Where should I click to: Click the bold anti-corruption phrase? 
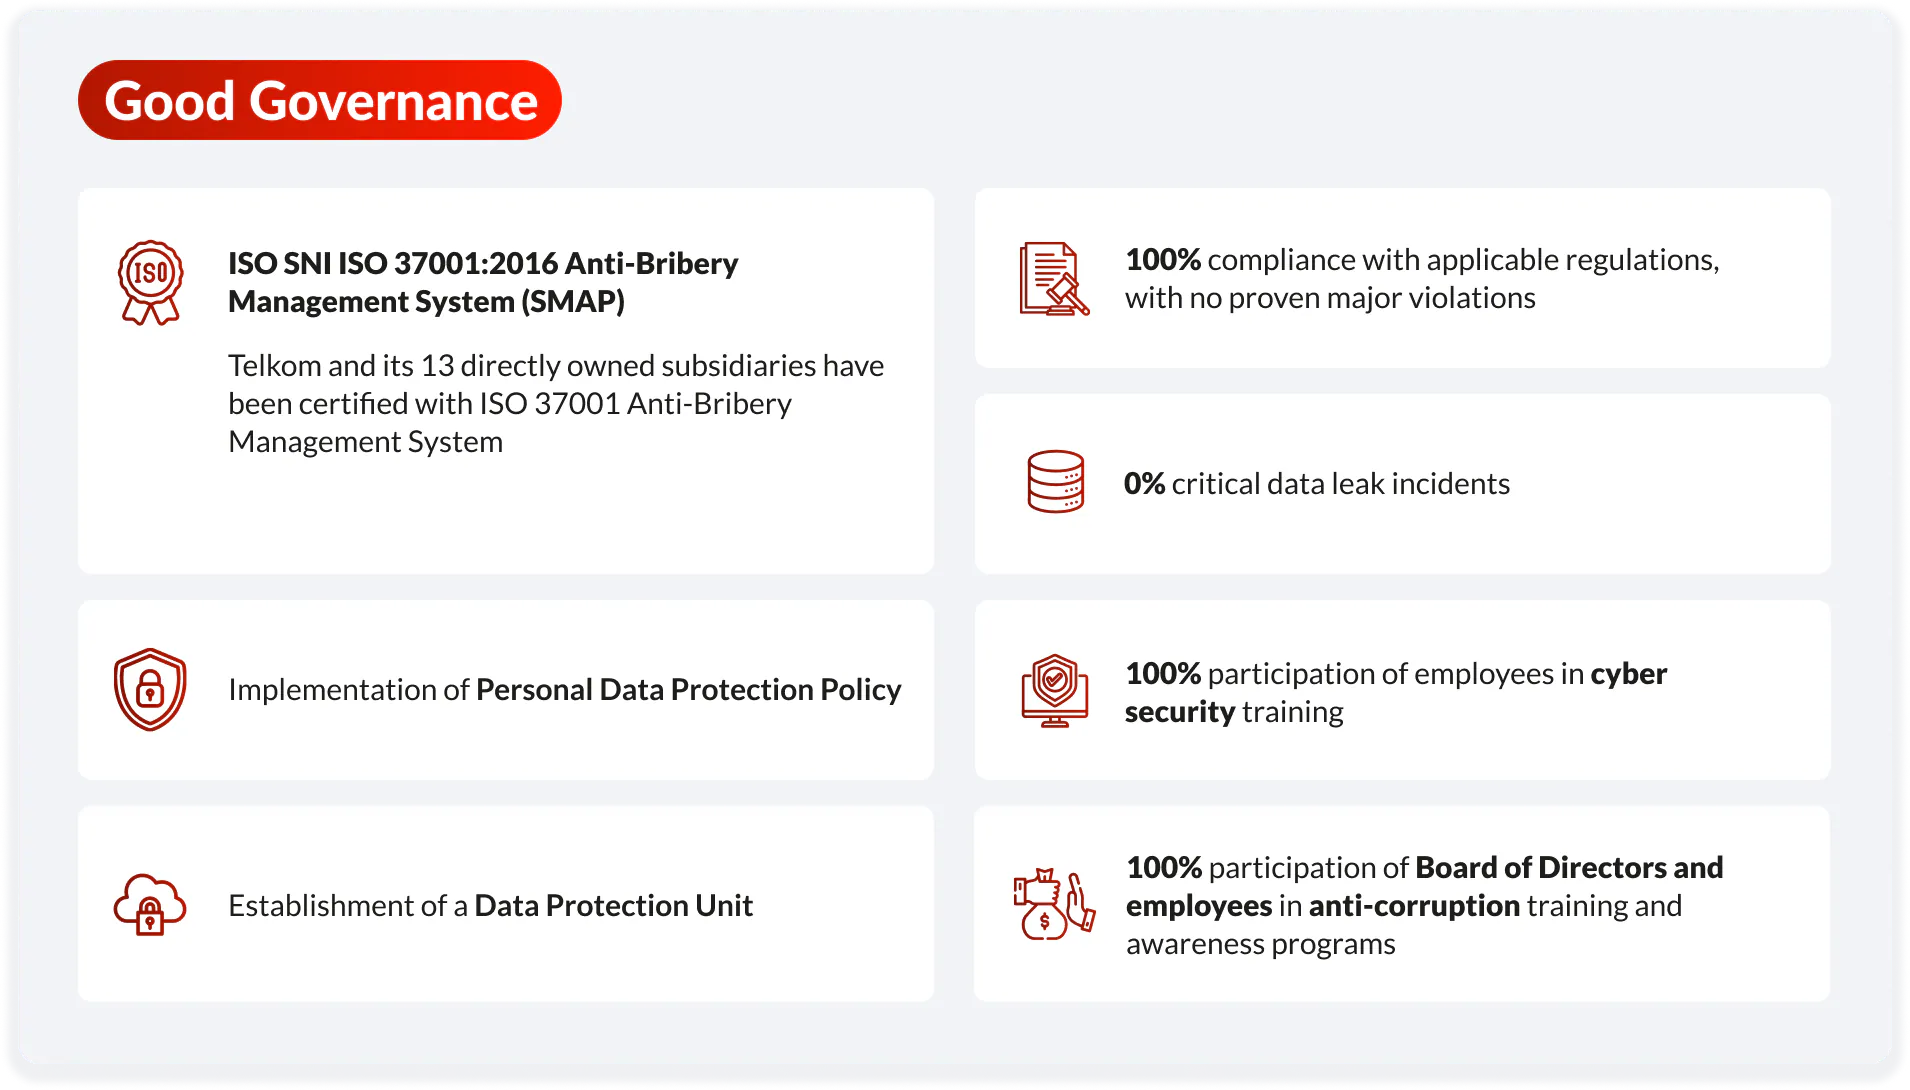[1414, 905]
